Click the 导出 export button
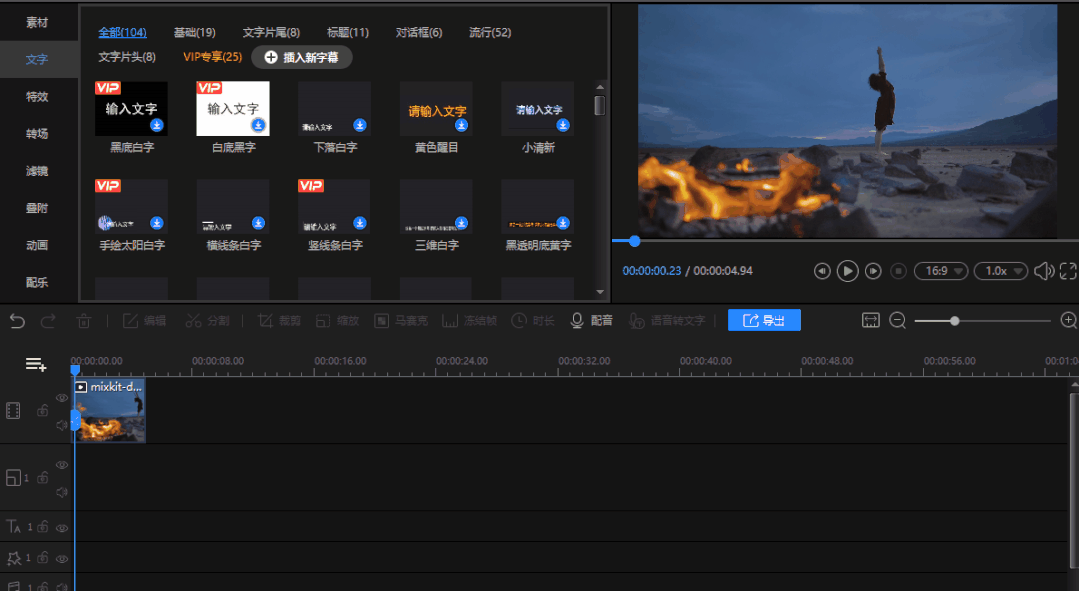The width and height of the screenshot is (1079, 591). coord(764,320)
